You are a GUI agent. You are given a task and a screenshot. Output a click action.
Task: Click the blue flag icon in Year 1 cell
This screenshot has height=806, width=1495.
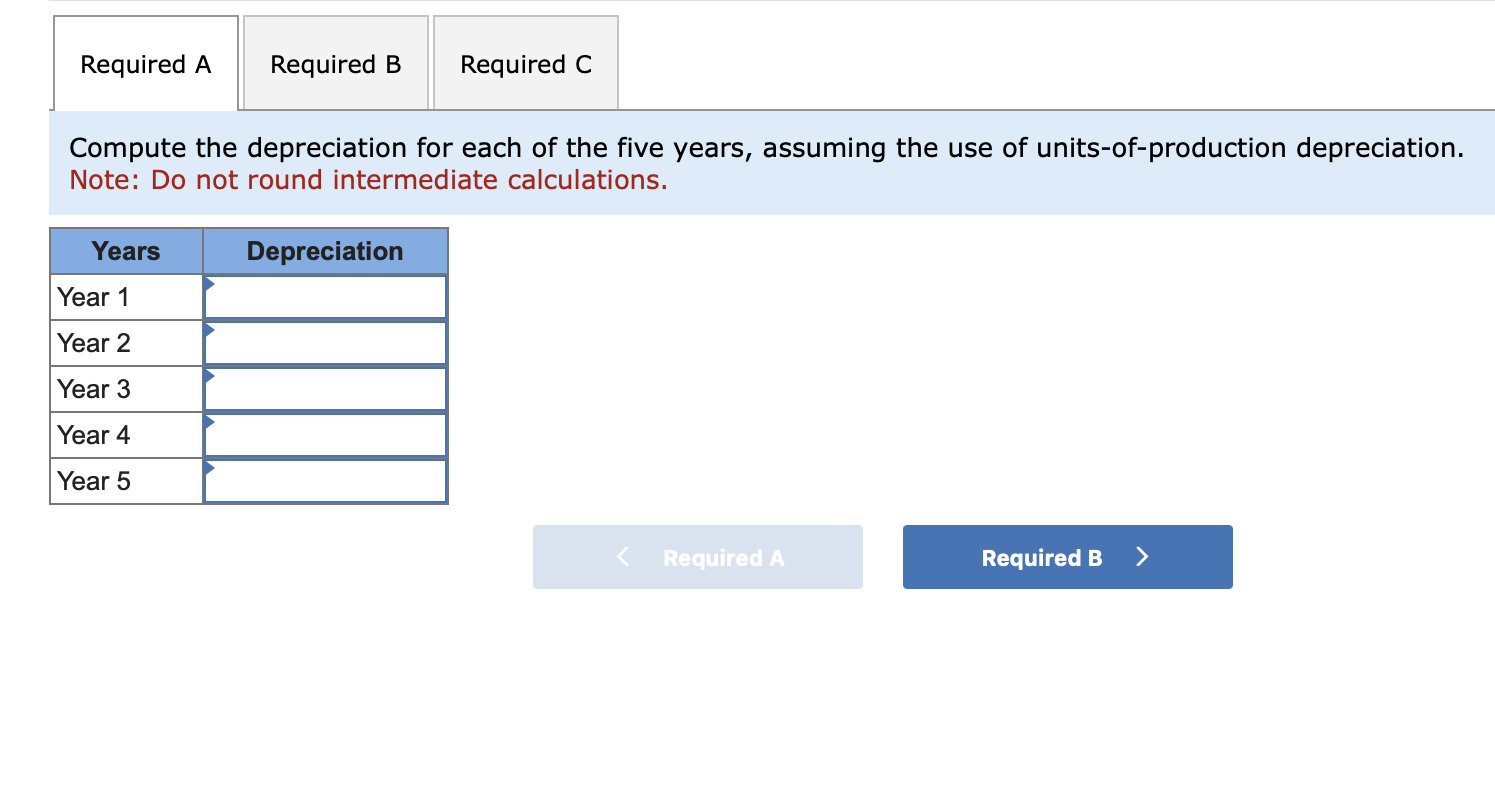point(209,283)
